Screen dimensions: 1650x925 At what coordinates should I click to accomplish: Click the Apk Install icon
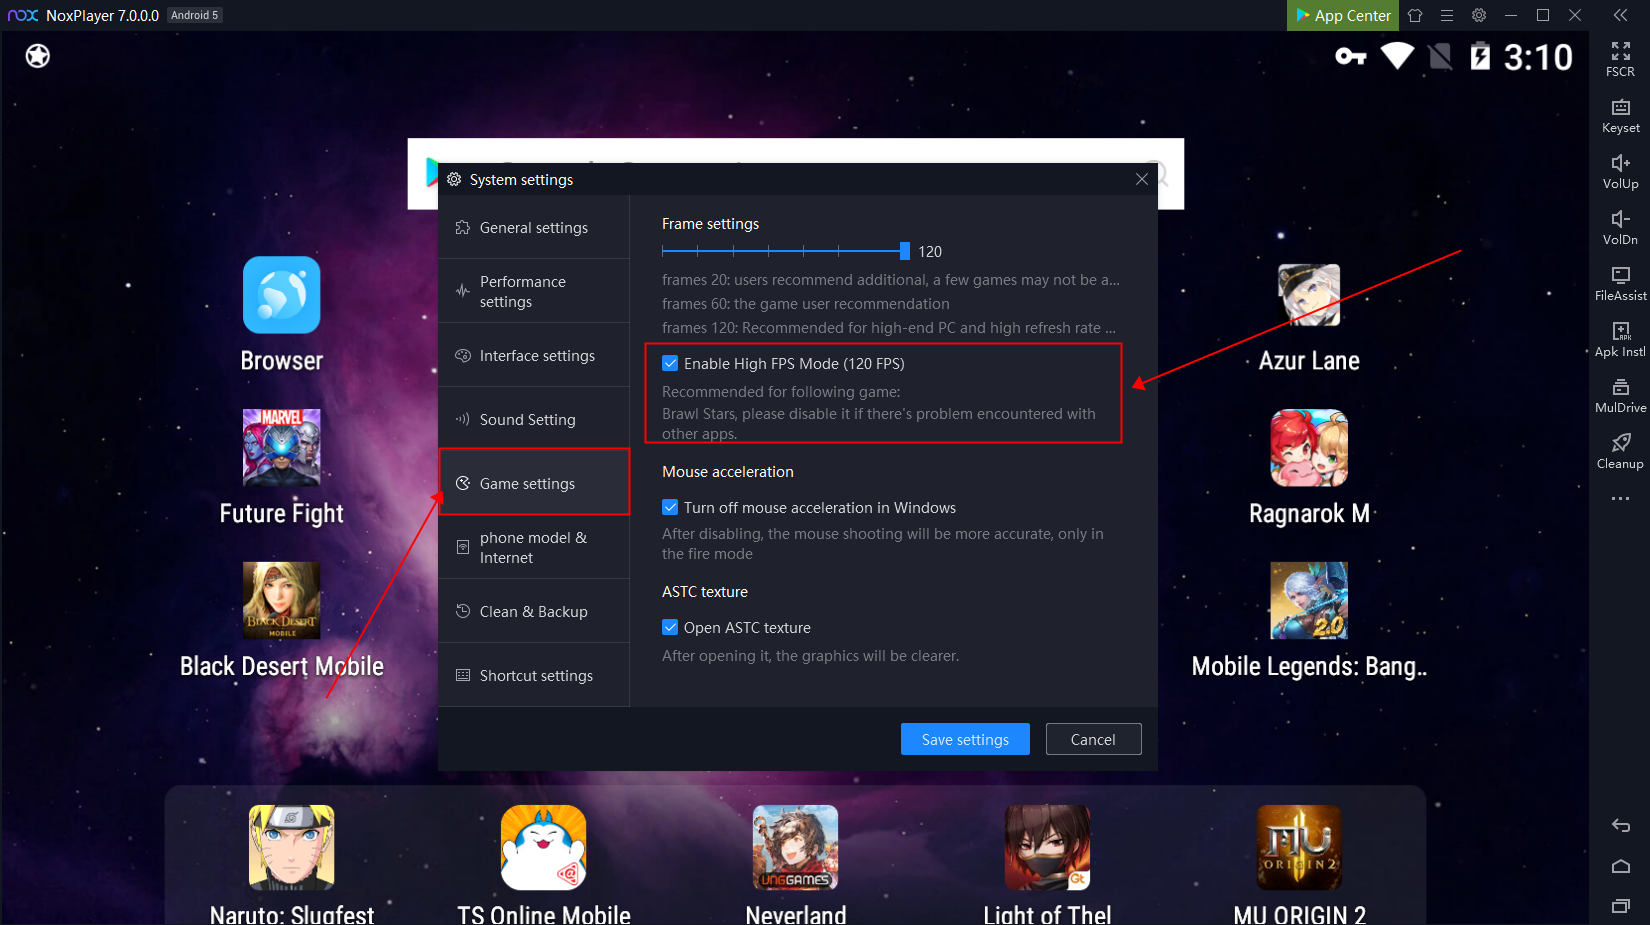pyautogui.click(x=1620, y=338)
